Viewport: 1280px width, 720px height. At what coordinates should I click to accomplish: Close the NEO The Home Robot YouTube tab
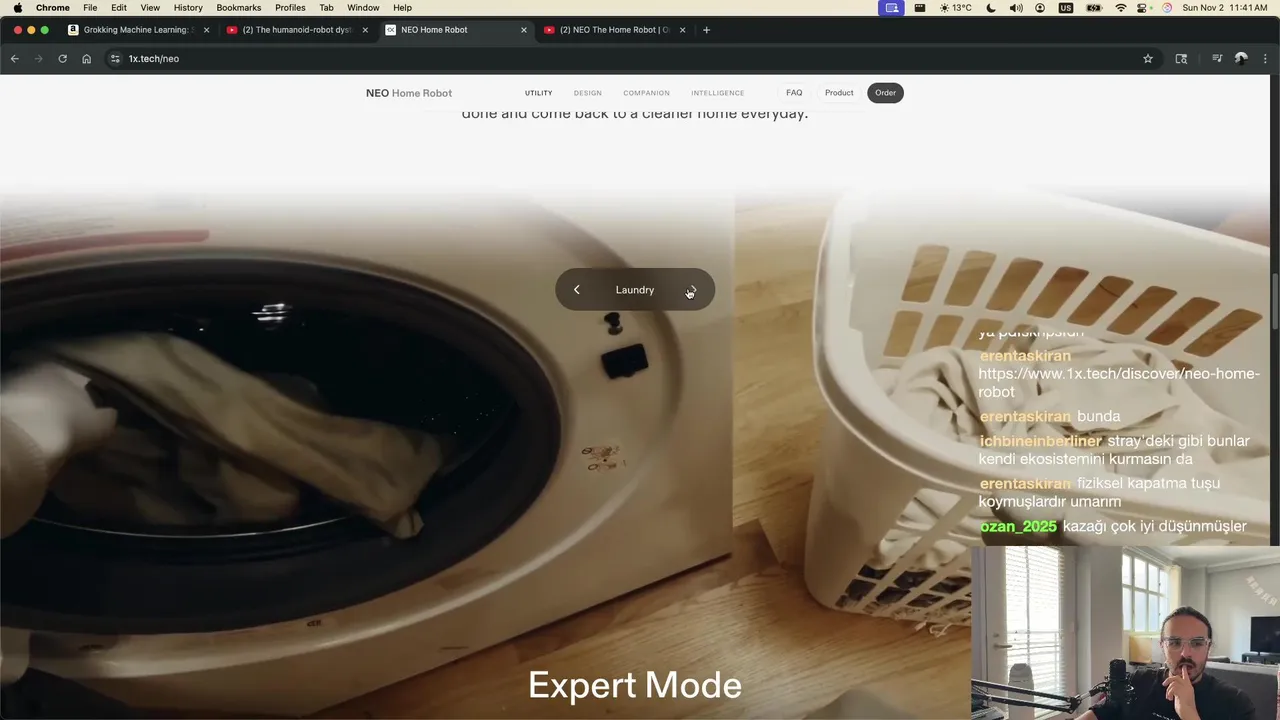point(683,30)
